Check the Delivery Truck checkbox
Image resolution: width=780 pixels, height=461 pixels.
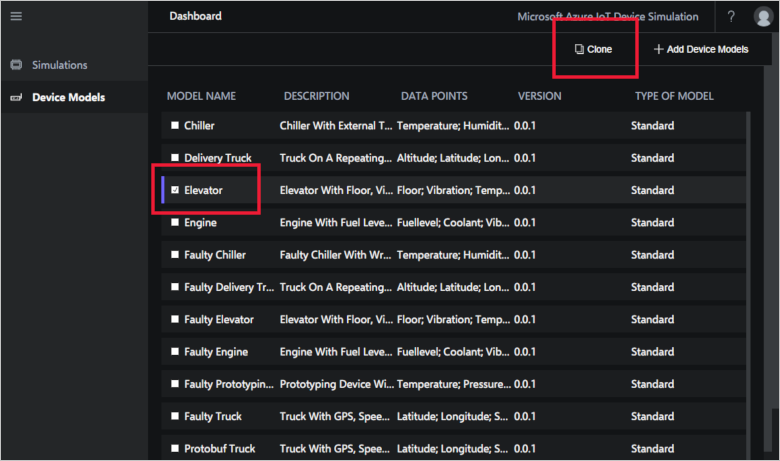pos(175,158)
